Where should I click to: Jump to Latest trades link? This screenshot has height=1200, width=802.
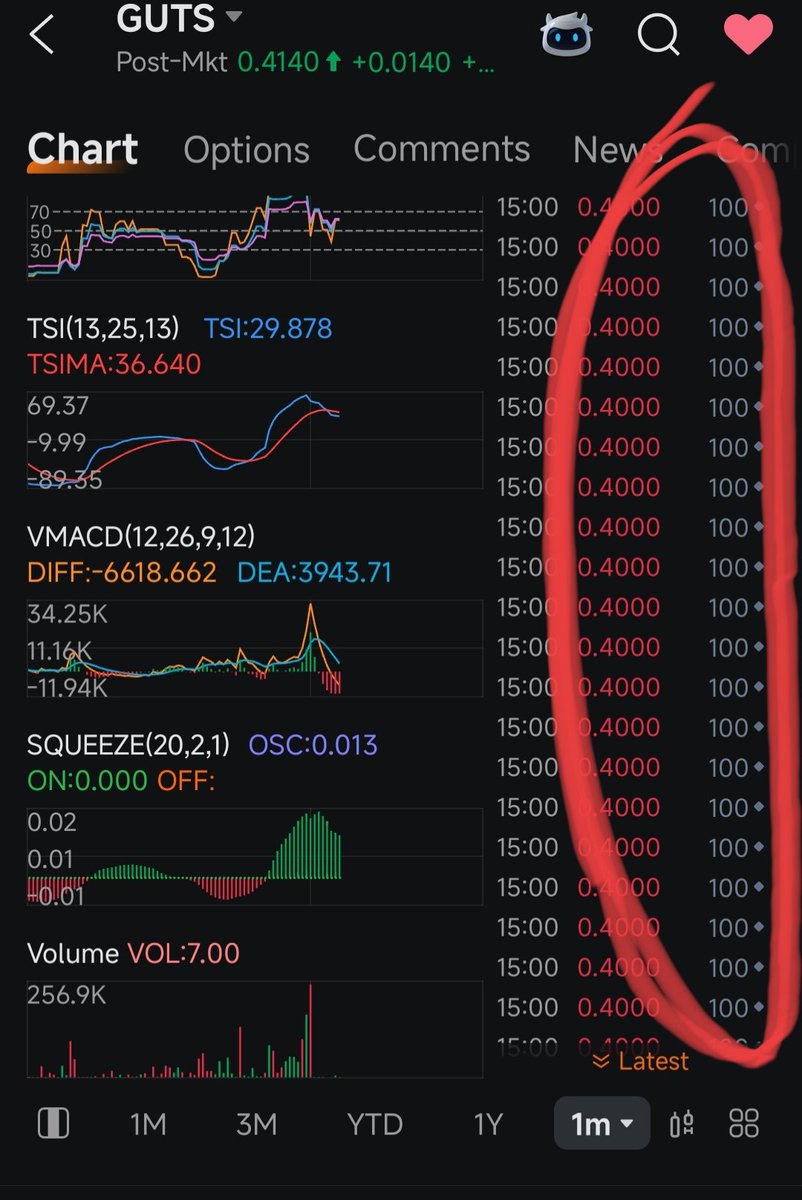(640, 1061)
